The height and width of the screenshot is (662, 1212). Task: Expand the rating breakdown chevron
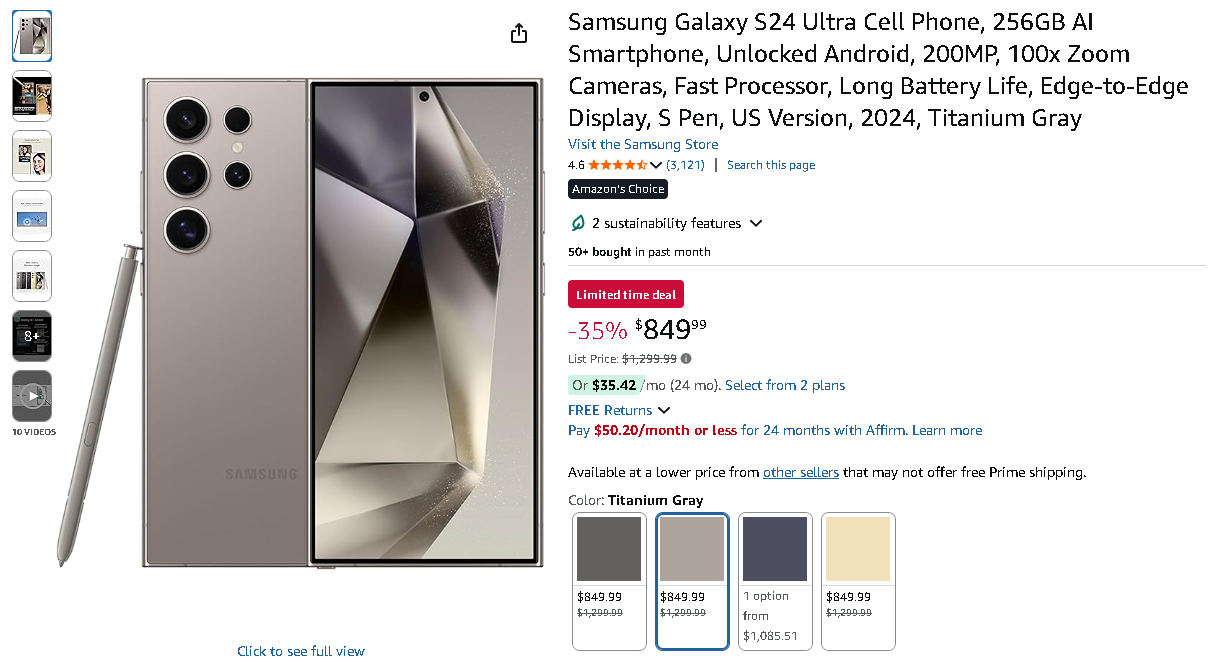656,165
